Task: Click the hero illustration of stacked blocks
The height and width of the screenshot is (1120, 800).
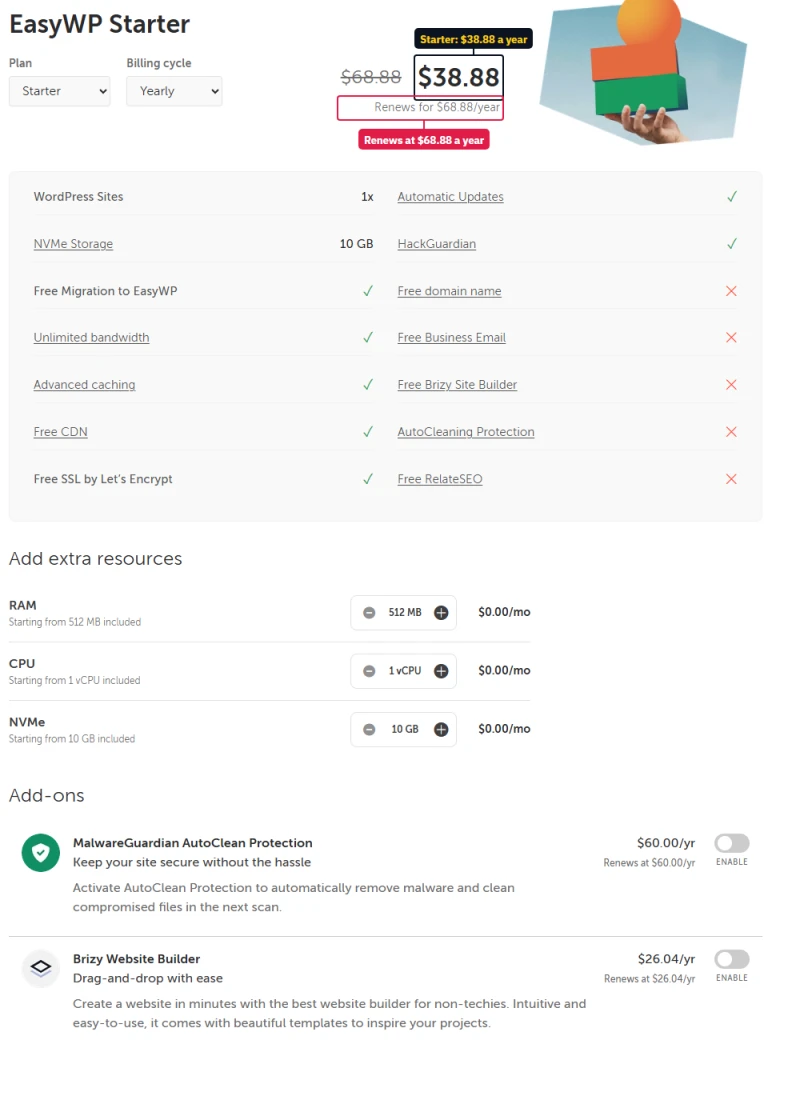Action: pyautogui.click(x=643, y=71)
